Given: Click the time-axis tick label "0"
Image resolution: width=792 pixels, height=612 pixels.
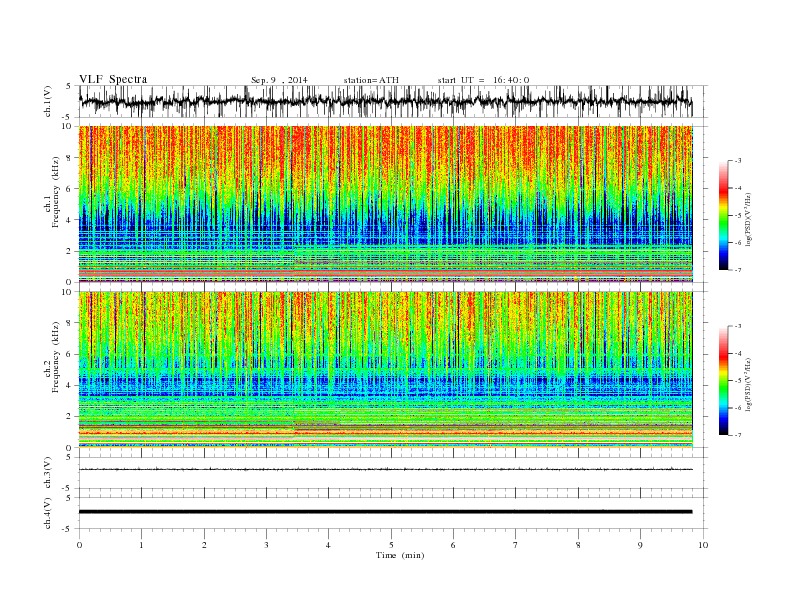Looking at the screenshot, I should (79, 545).
